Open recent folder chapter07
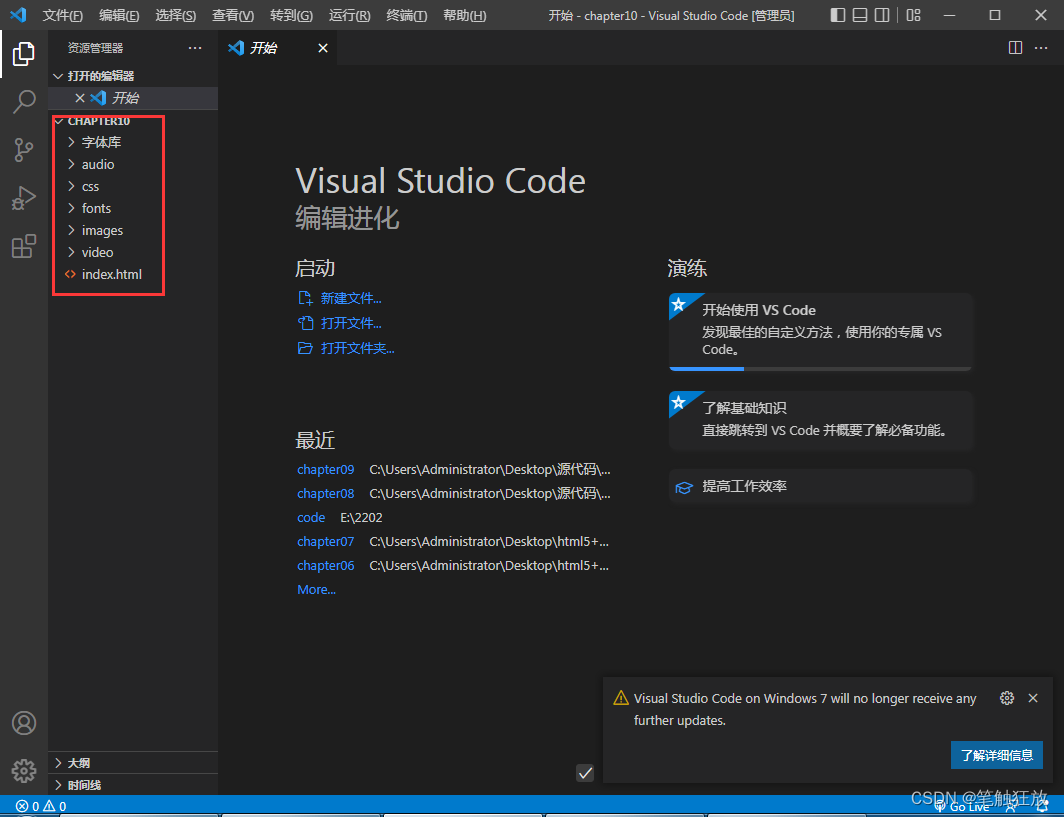 pos(326,542)
